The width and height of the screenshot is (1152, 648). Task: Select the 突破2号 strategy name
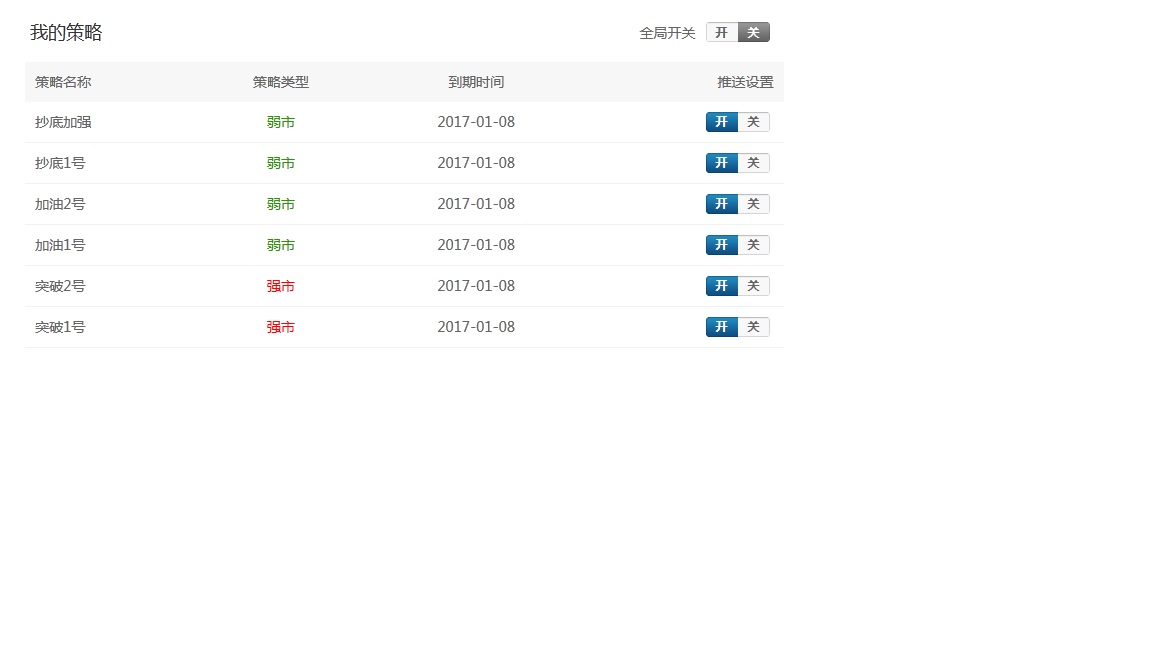pos(60,286)
